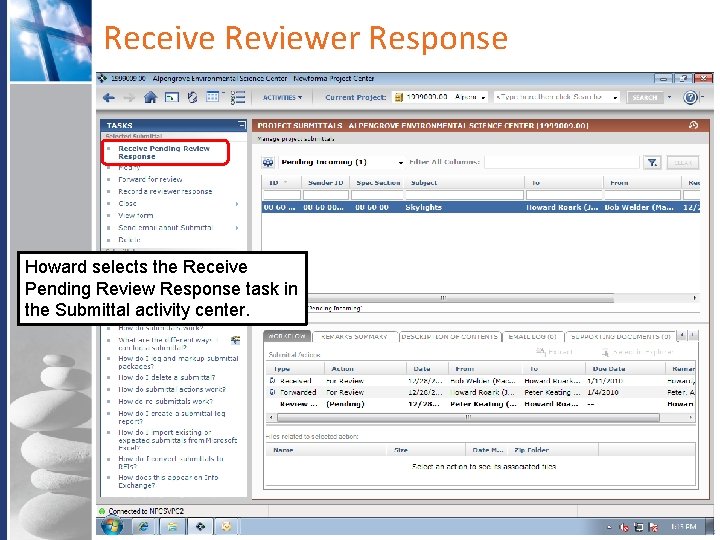
Task: Go to the Home icon
Action: 150,97
